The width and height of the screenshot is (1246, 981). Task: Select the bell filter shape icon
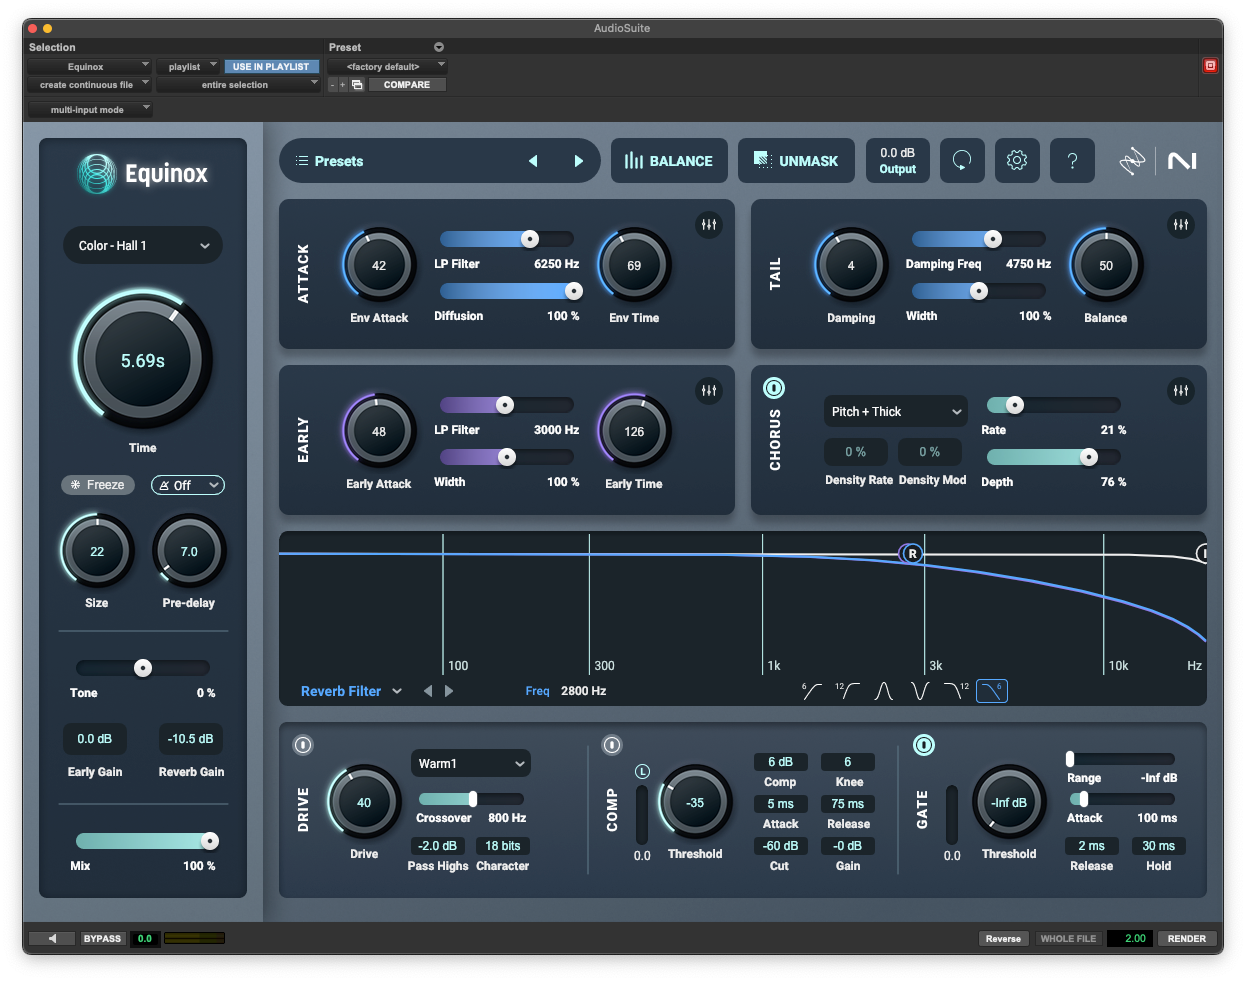click(x=884, y=691)
